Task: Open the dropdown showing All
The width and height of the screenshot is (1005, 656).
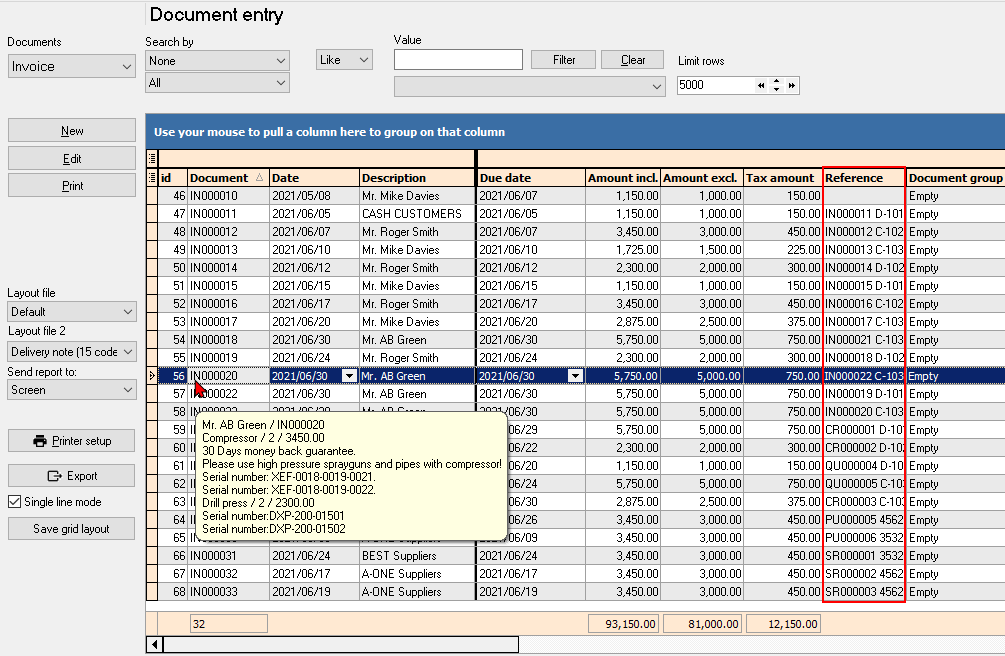Action: (x=217, y=83)
